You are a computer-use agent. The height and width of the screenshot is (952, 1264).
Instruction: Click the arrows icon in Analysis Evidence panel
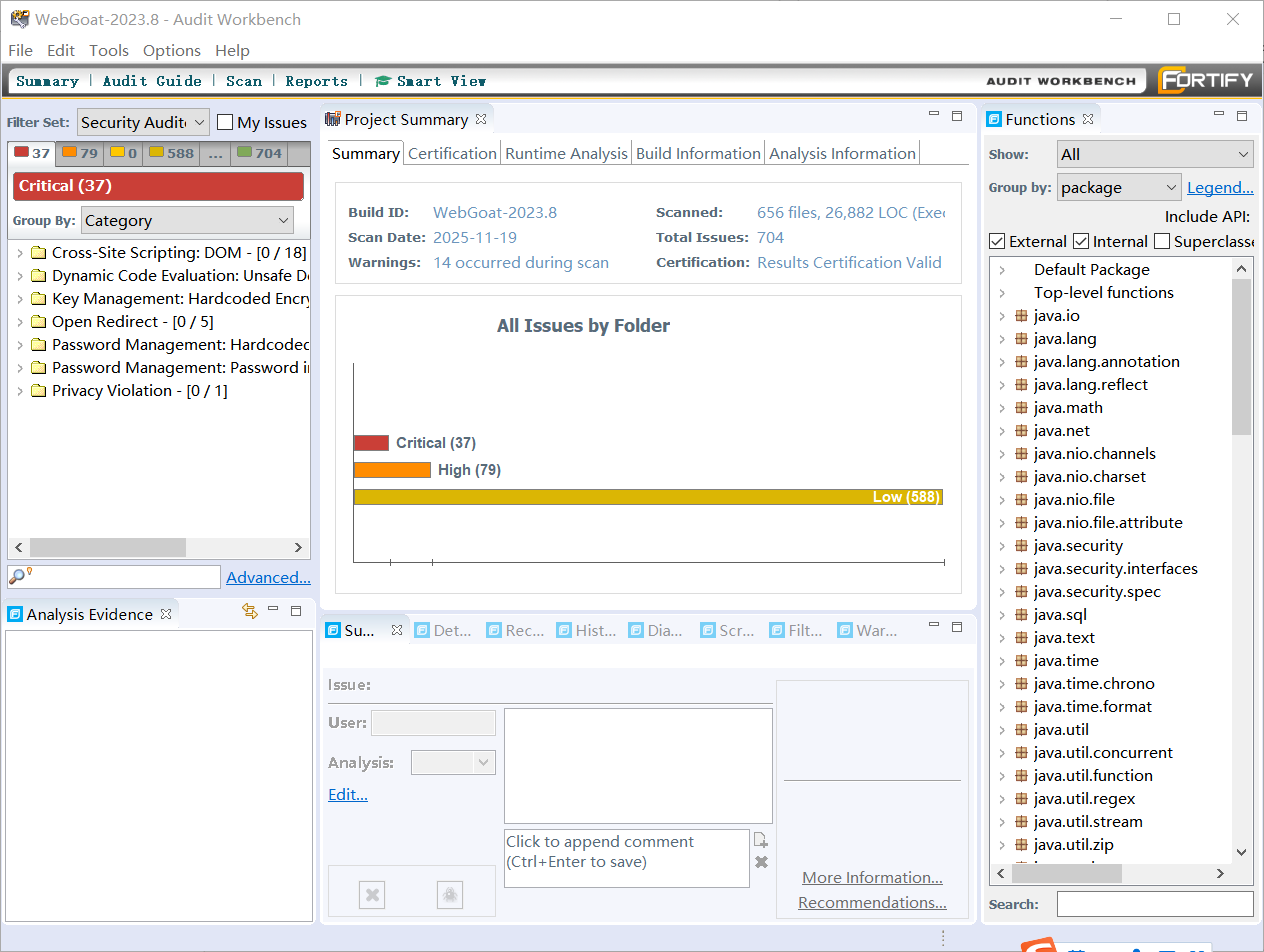point(250,611)
